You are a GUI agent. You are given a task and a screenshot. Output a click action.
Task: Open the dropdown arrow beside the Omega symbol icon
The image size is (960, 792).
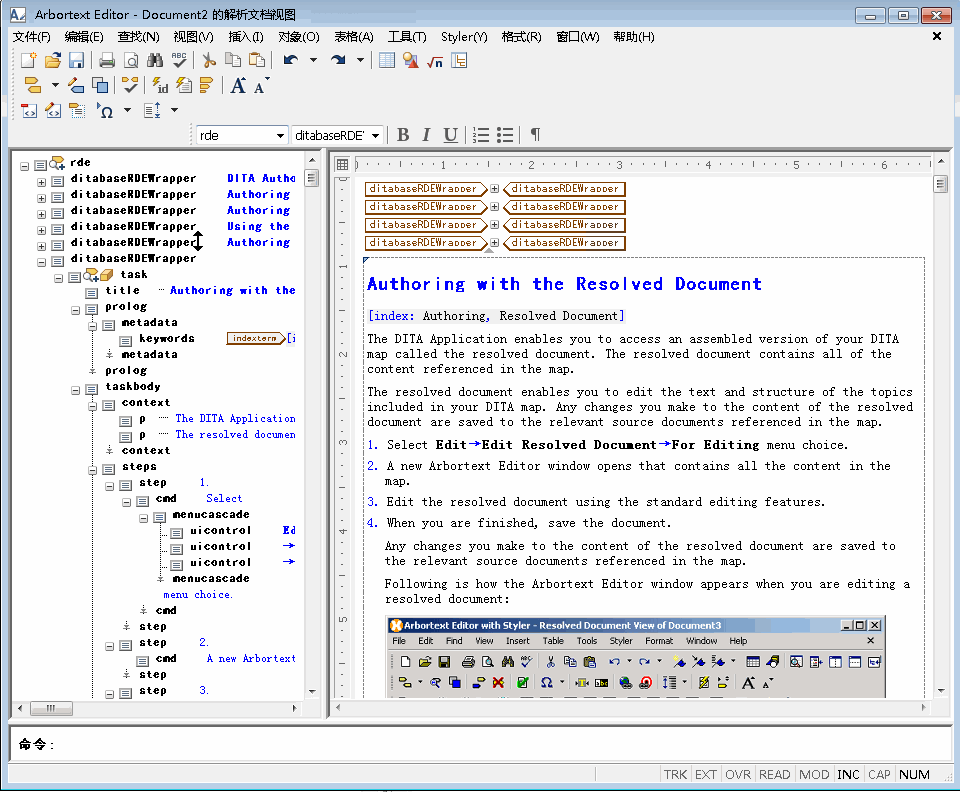(127, 110)
